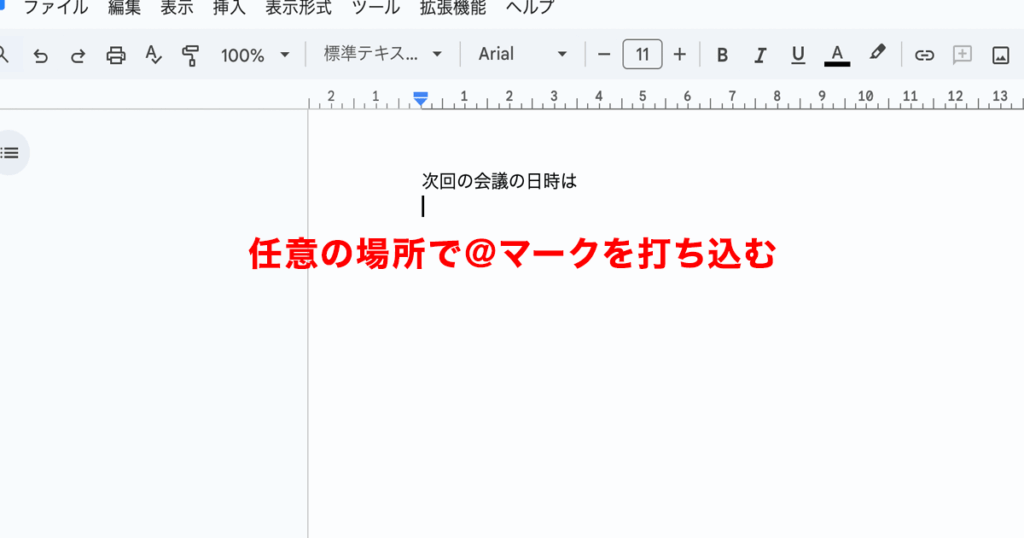Viewport: 1024px width, 538px height.
Task: Click the Redo arrow icon
Action: tap(78, 55)
